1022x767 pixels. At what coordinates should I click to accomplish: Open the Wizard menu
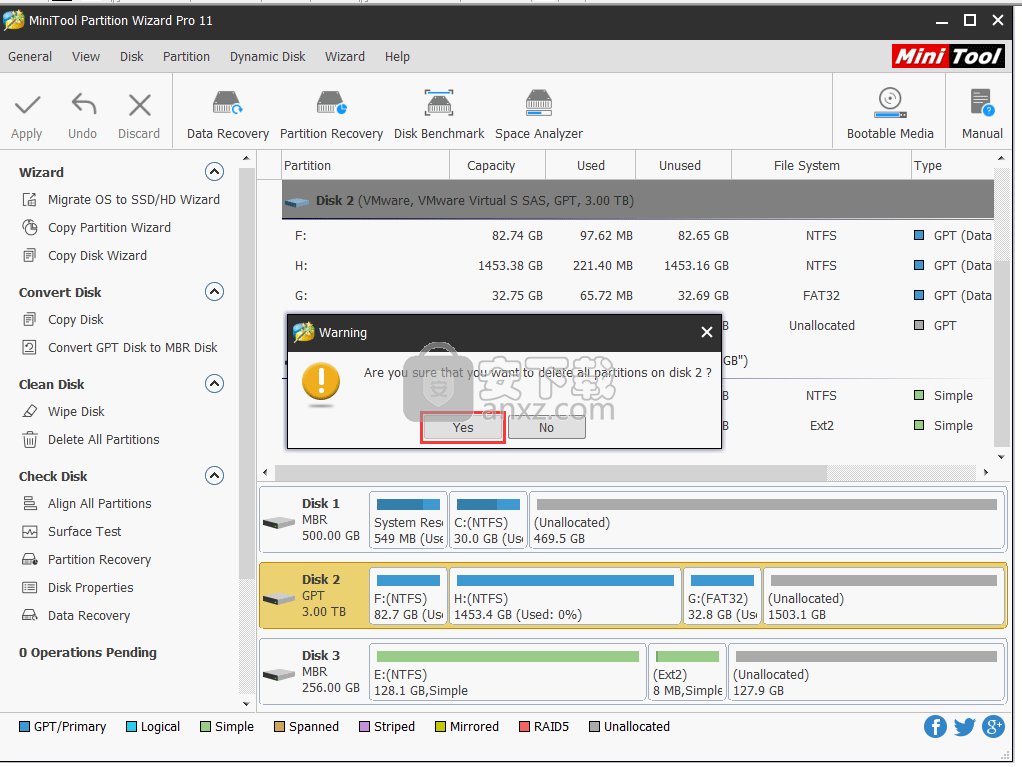coord(345,57)
